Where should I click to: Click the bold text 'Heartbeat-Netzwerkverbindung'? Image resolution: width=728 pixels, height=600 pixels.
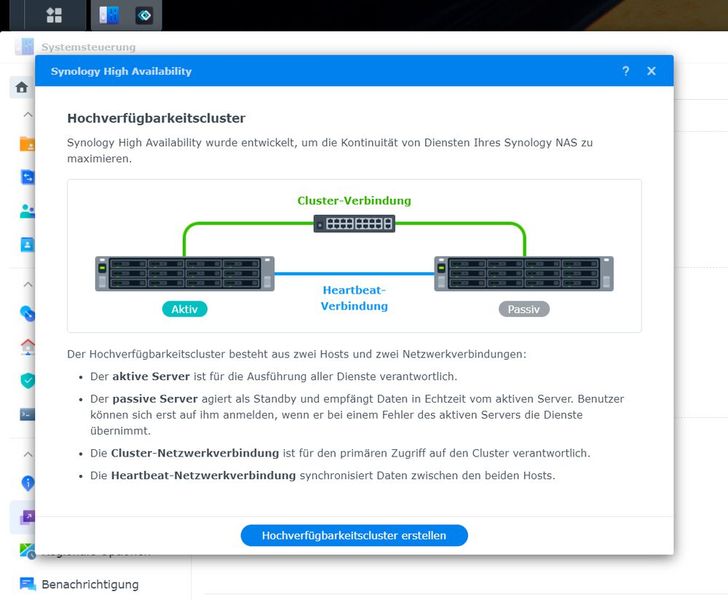[203, 475]
